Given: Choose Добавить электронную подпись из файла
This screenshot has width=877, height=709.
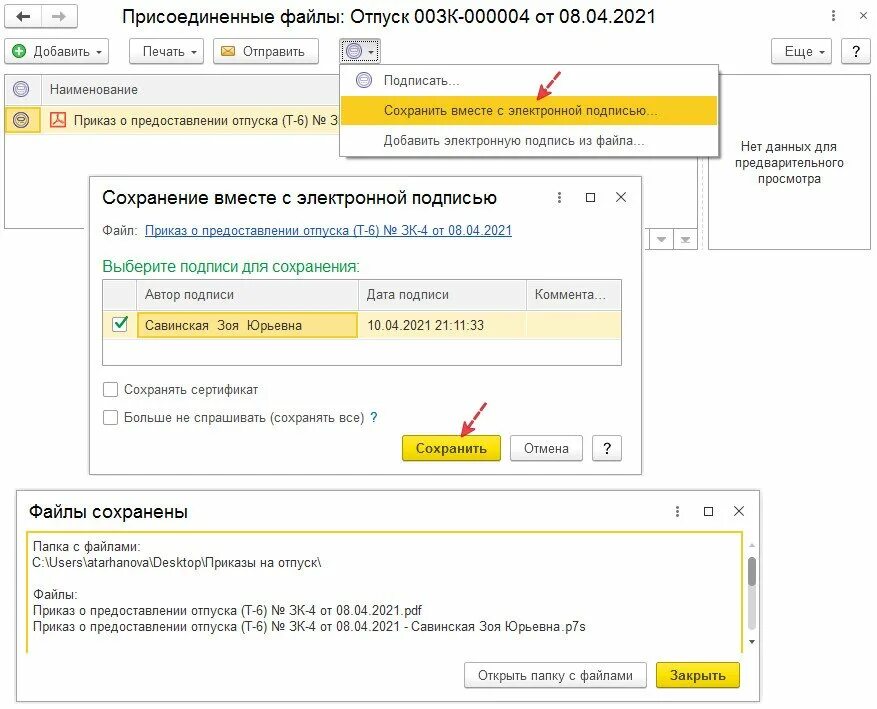Looking at the screenshot, I should 529,140.
